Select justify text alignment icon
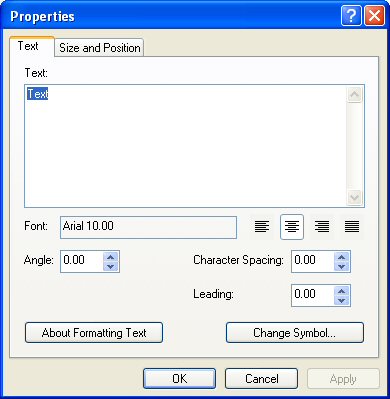The height and width of the screenshot is (399, 390). coord(352,227)
